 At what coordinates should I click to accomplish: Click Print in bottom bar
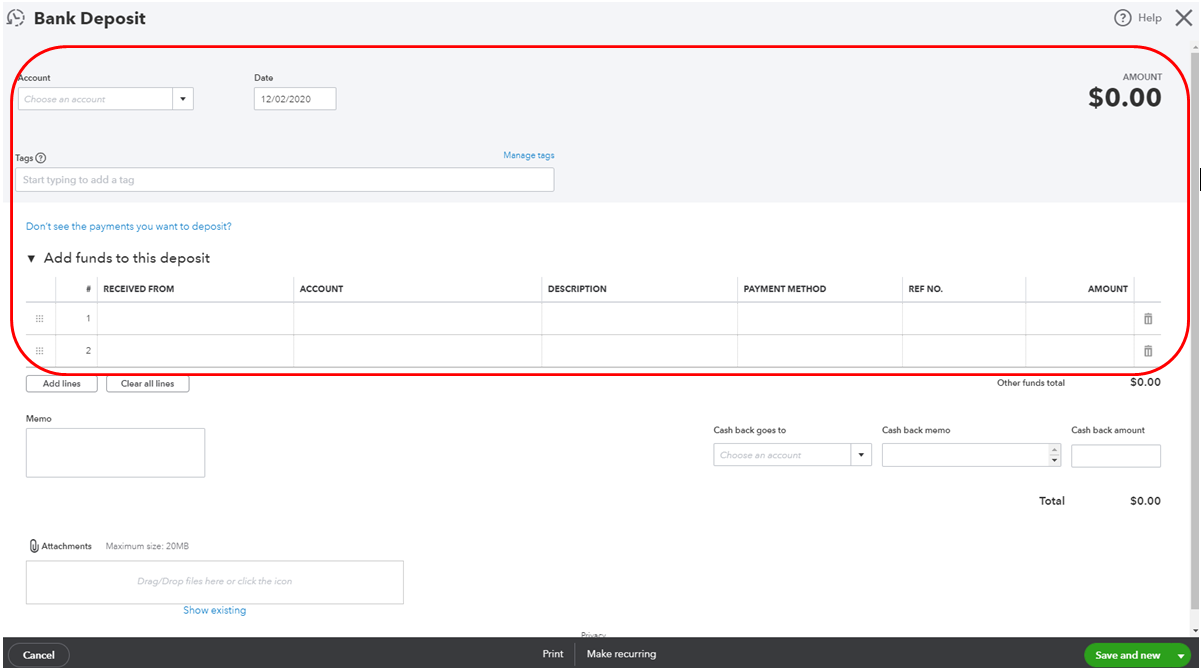point(553,654)
